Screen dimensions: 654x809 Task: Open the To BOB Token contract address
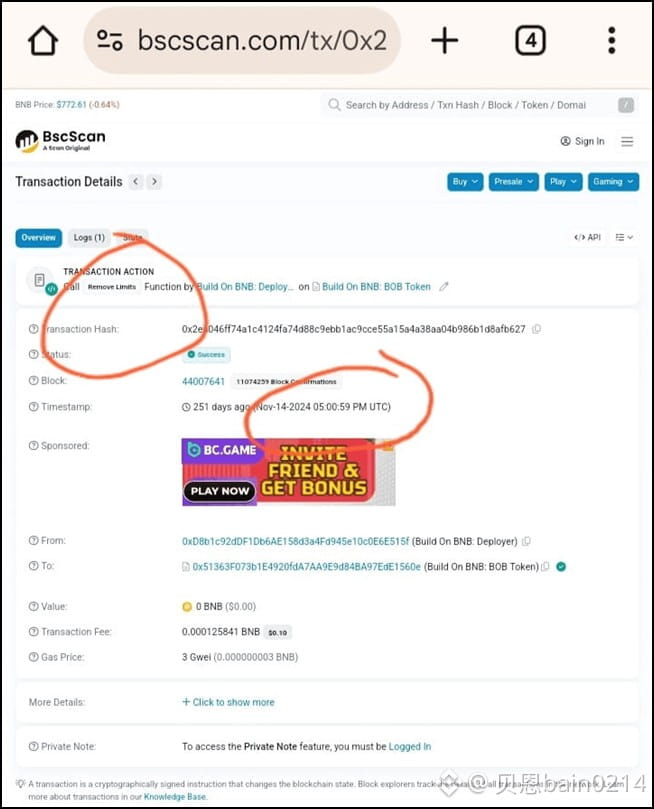click(306, 567)
